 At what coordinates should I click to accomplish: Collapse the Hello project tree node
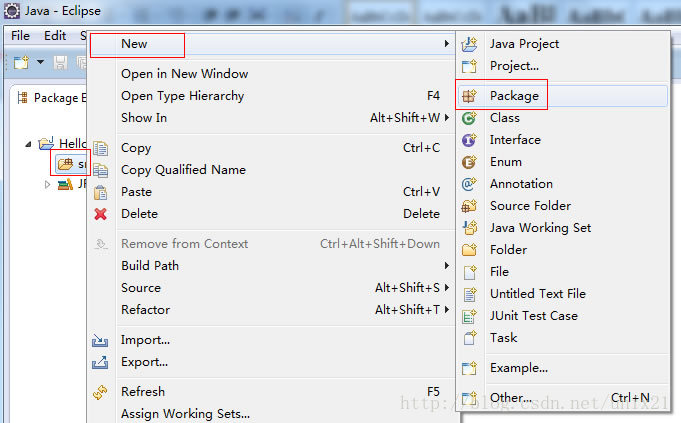[x=28, y=144]
